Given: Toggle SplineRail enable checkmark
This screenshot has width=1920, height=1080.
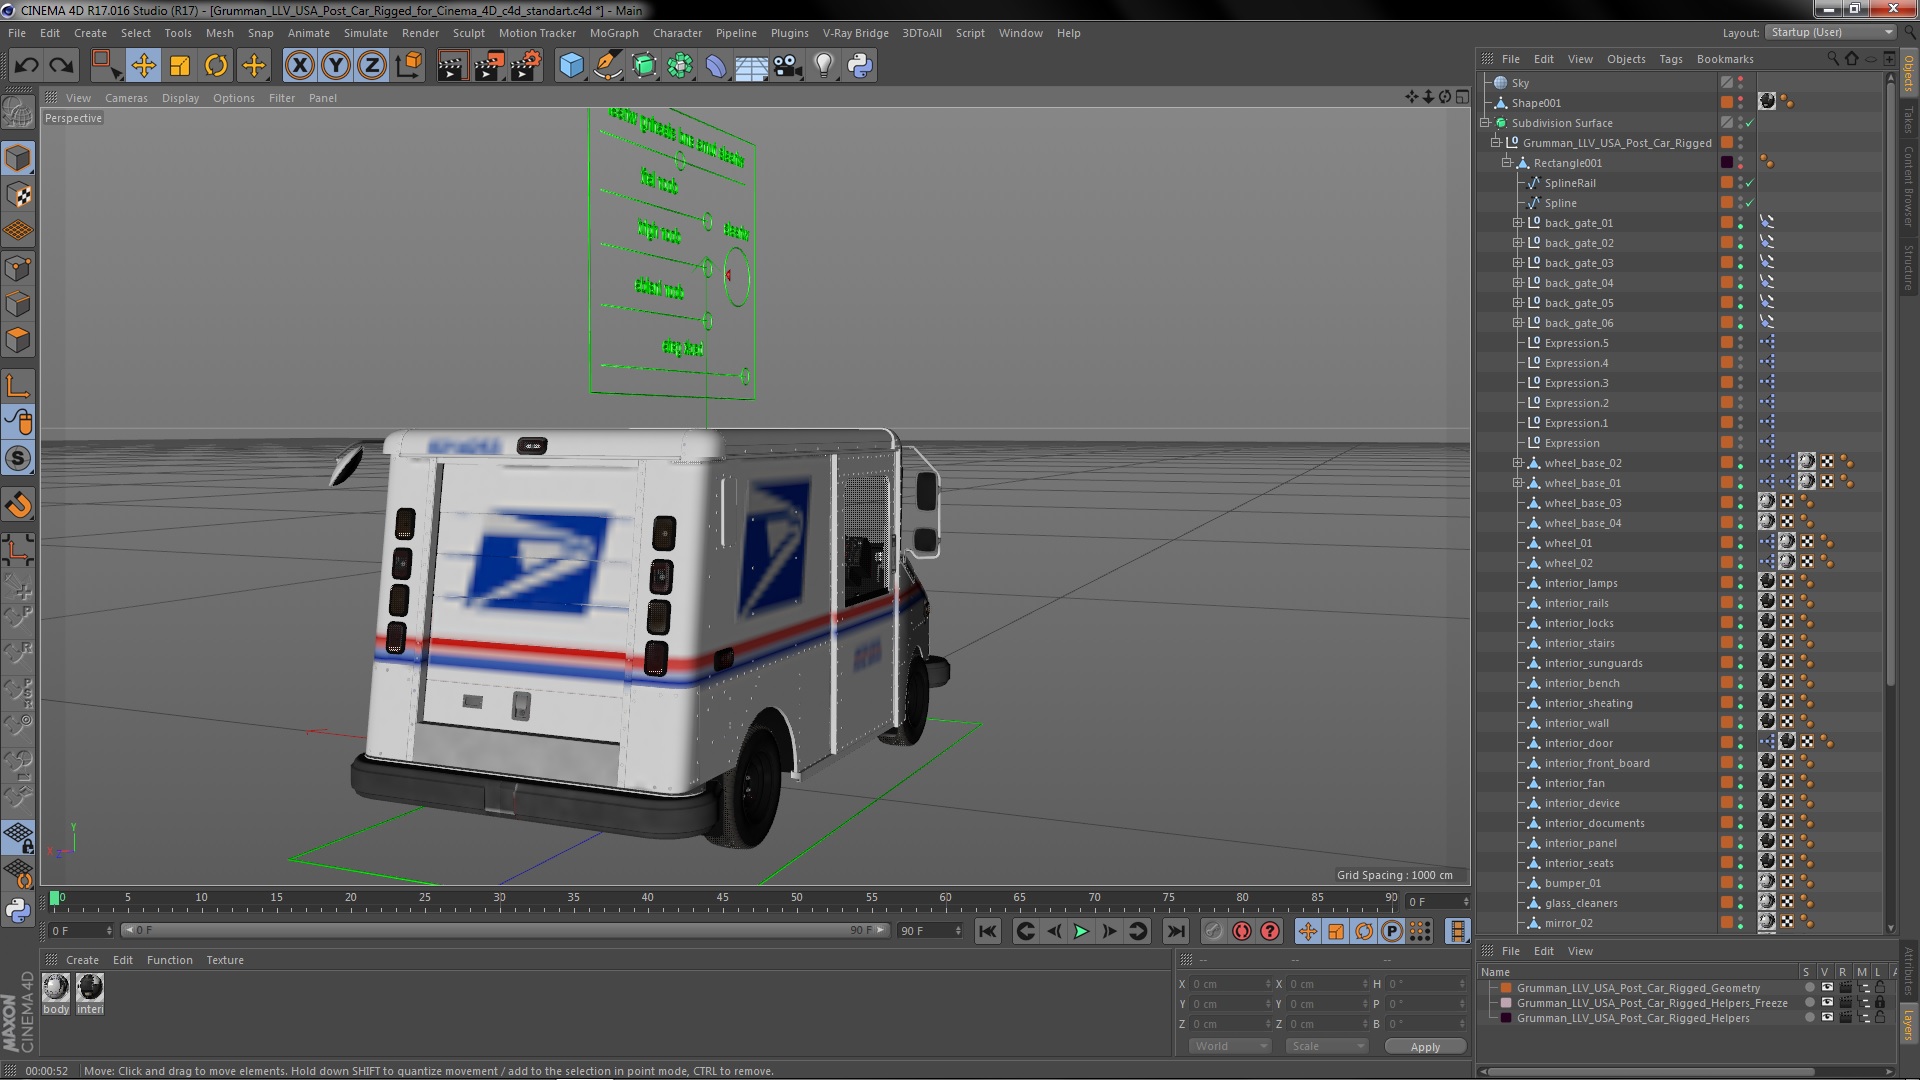Looking at the screenshot, I should [x=1750, y=183].
